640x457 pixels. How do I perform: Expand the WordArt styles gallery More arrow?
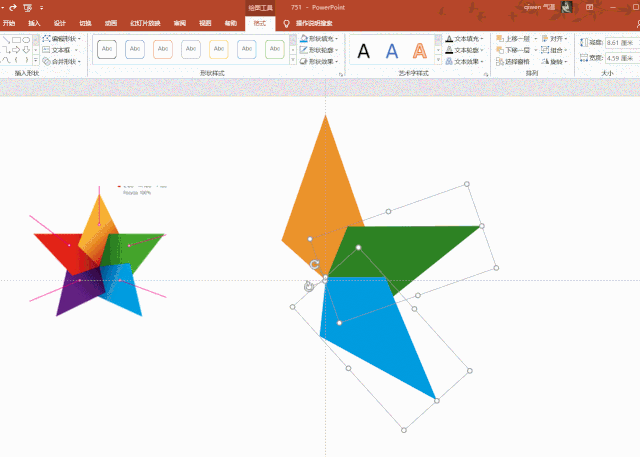pos(438,60)
